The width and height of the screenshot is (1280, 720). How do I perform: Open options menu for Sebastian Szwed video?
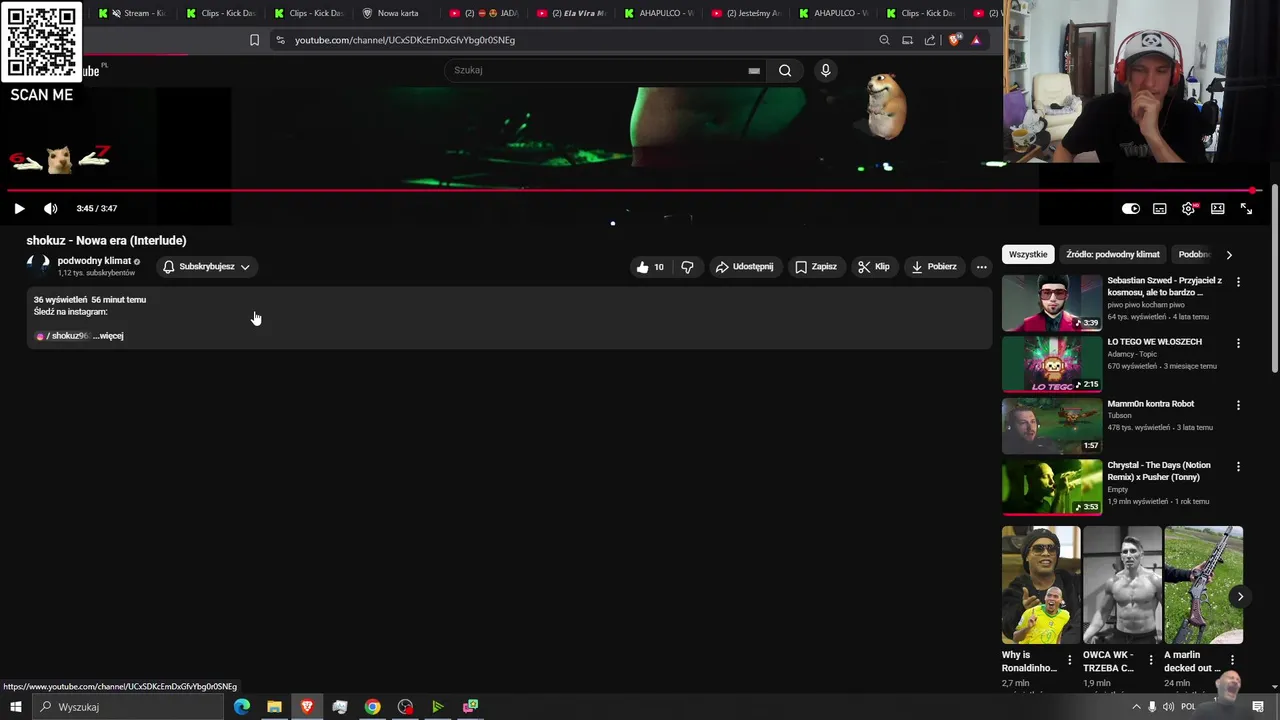1238,282
